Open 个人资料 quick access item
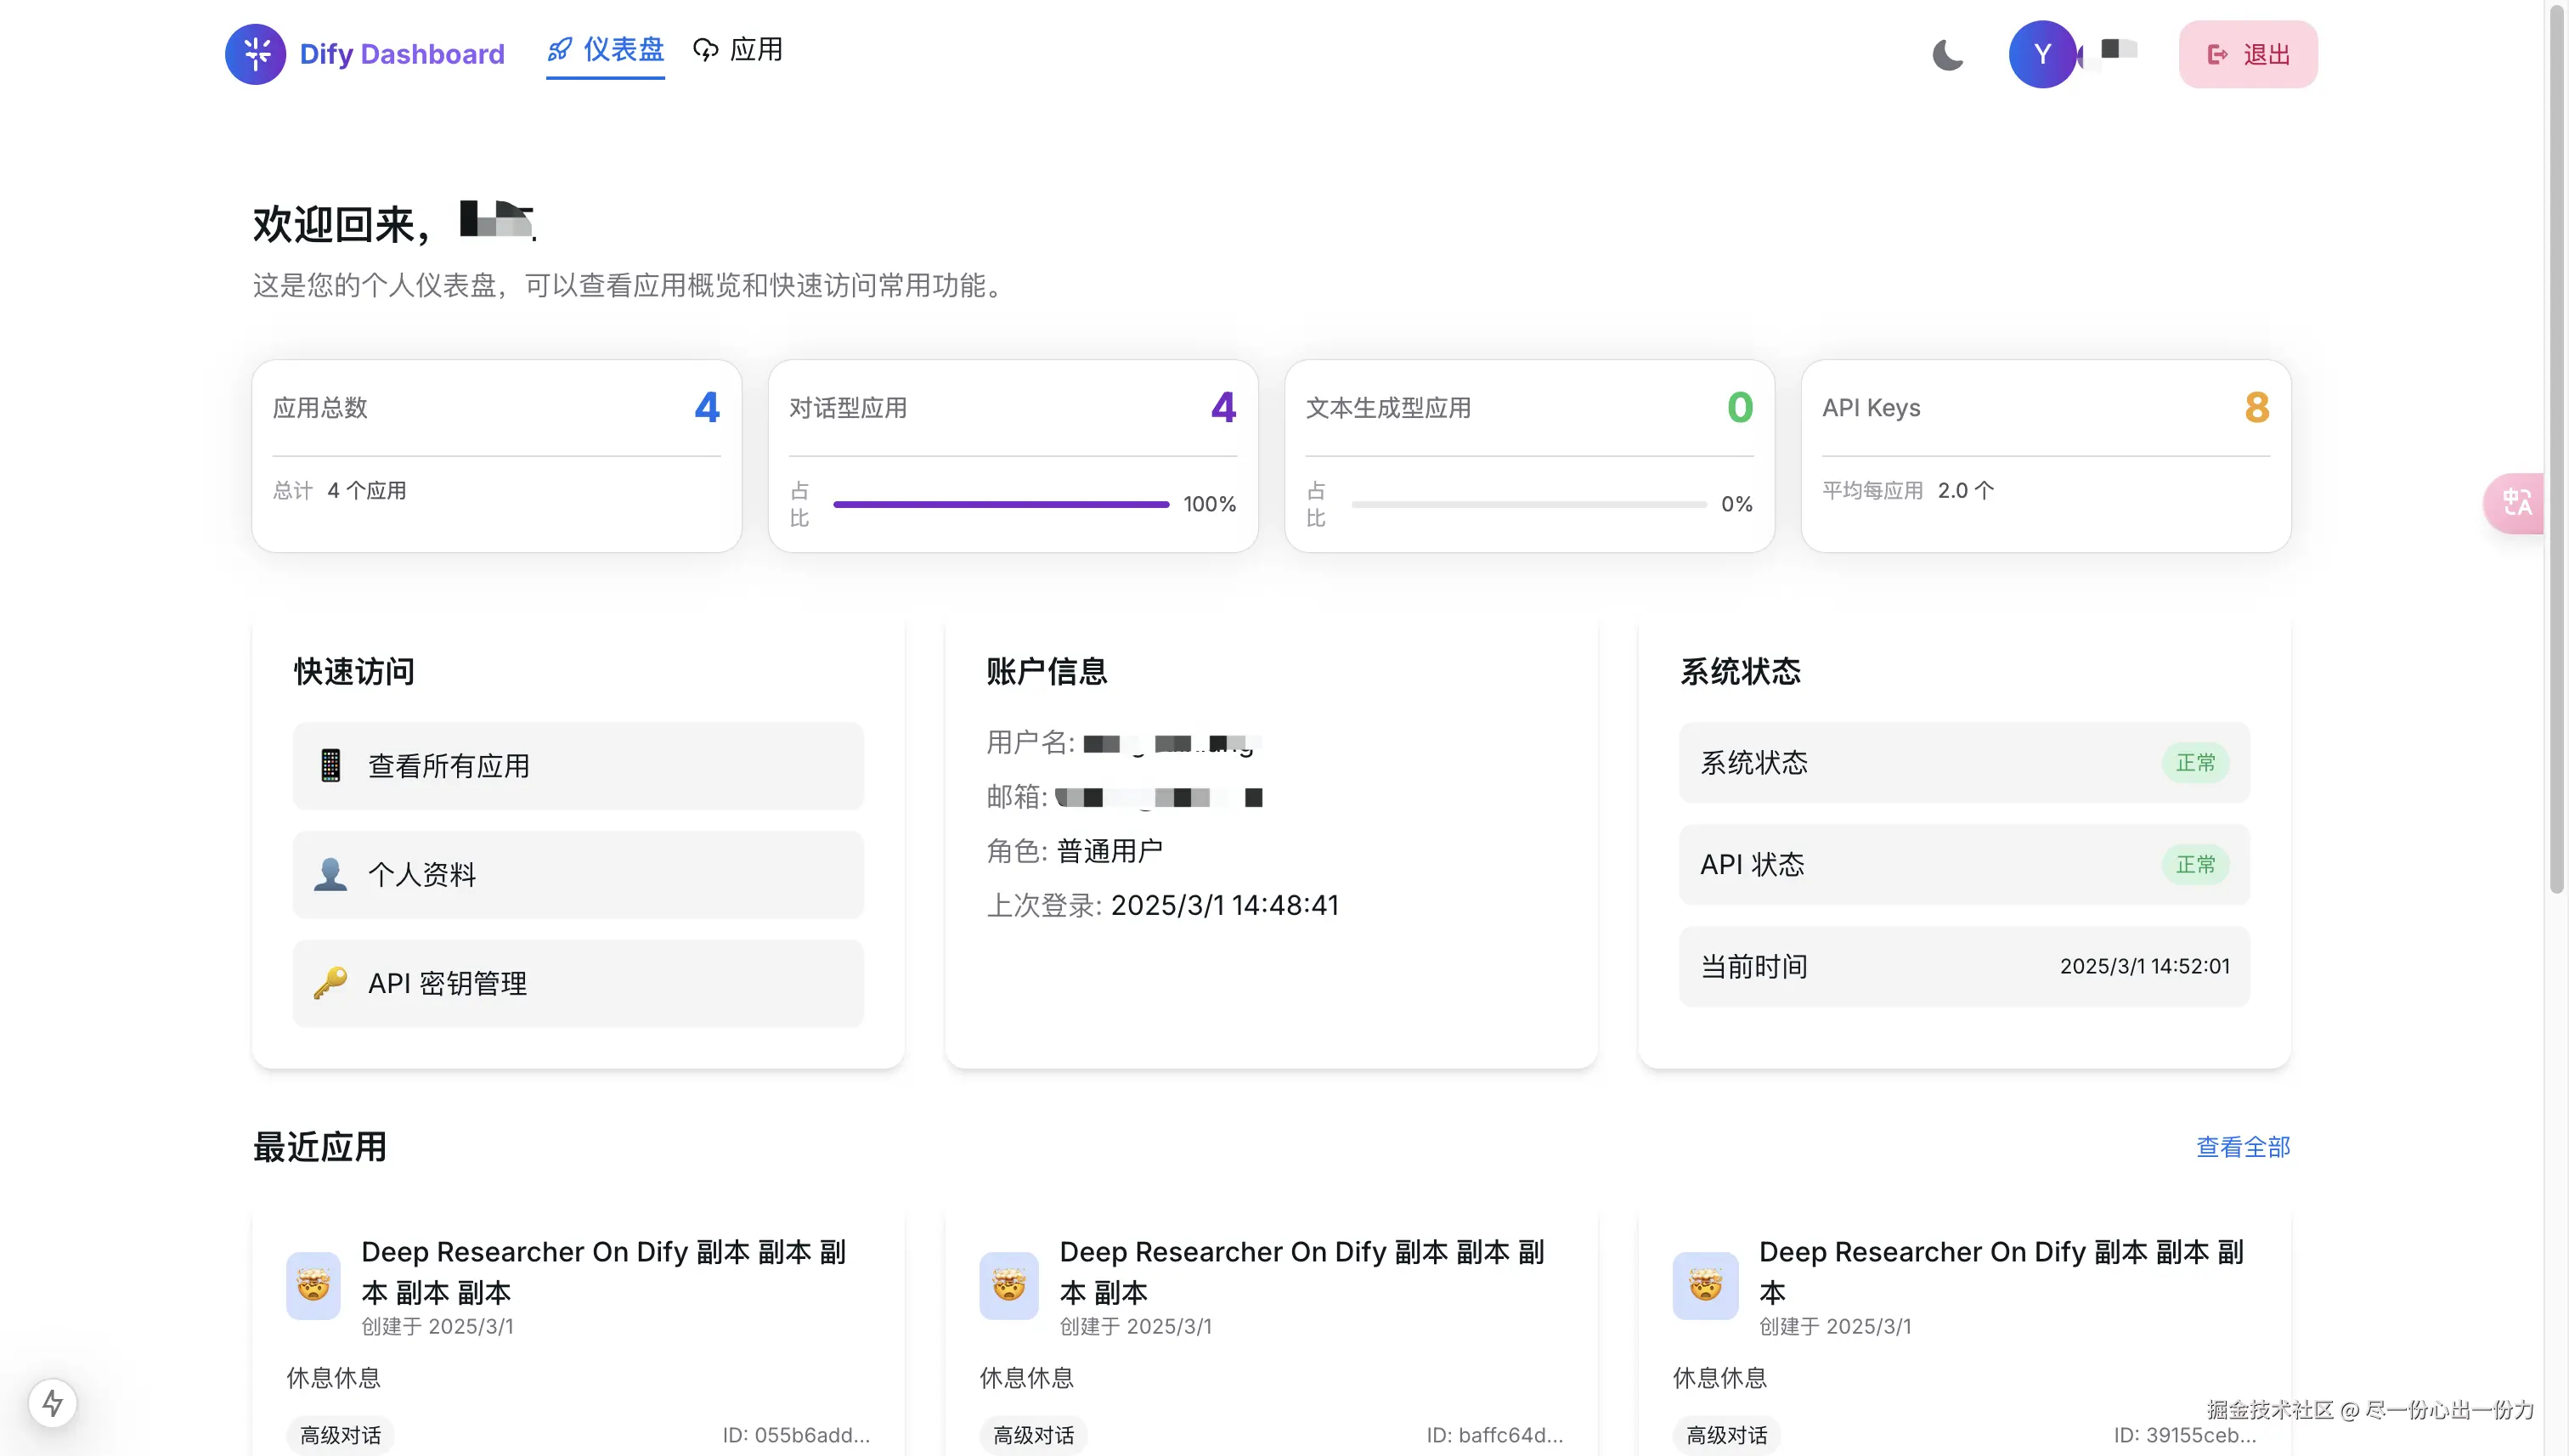The height and width of the screenshot is (1456, 2569). click(577, 875)
